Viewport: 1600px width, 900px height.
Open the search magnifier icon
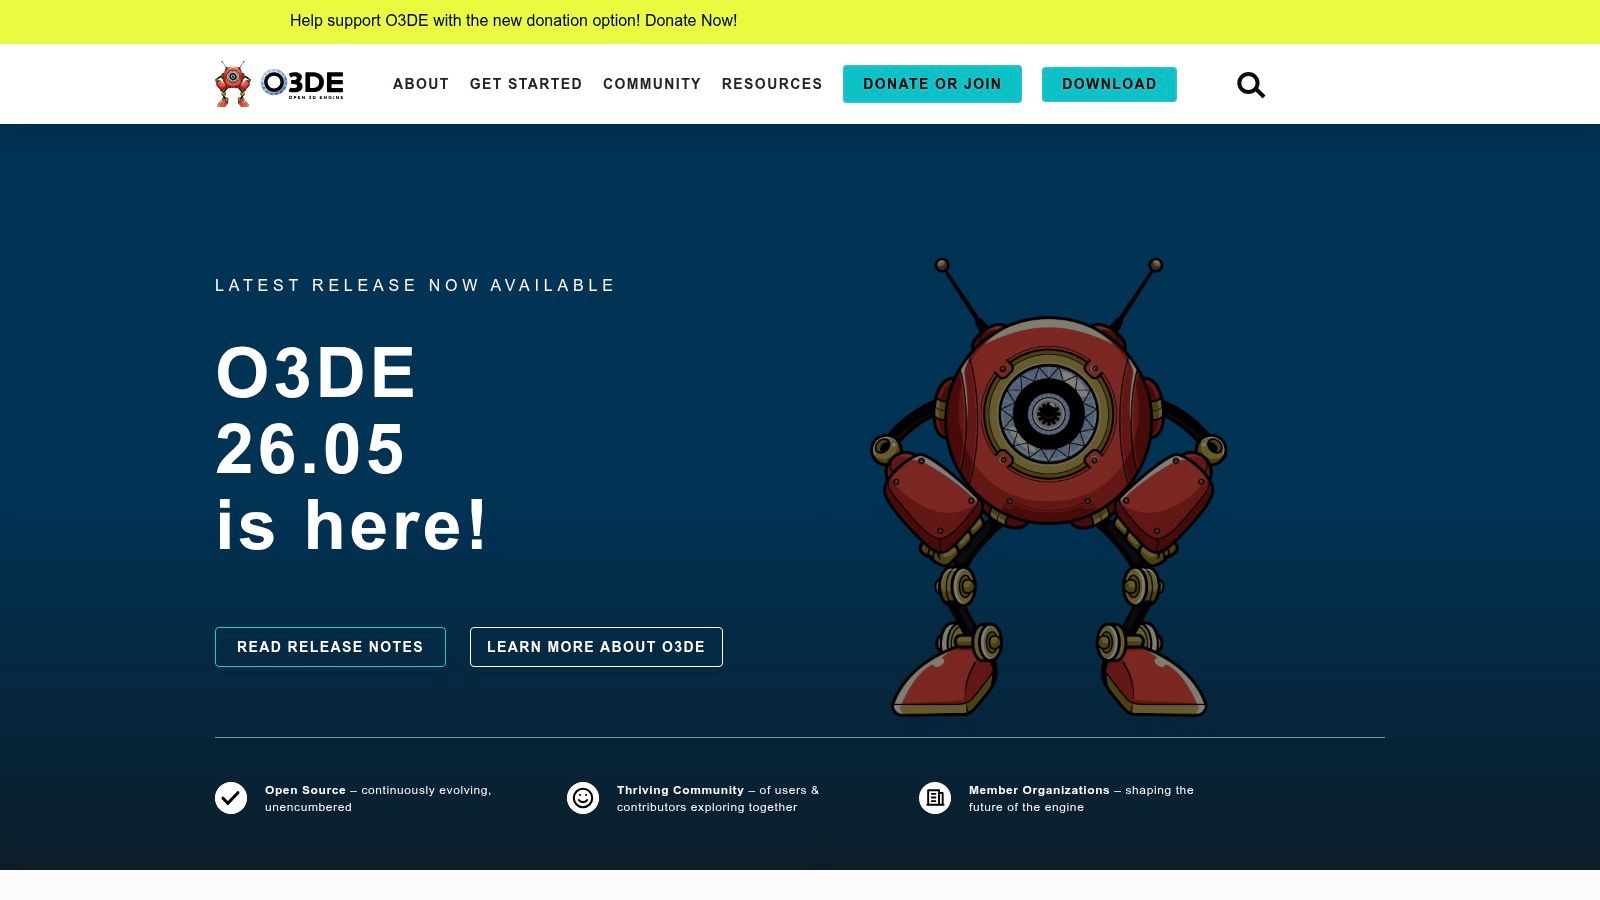[1250, 85]
